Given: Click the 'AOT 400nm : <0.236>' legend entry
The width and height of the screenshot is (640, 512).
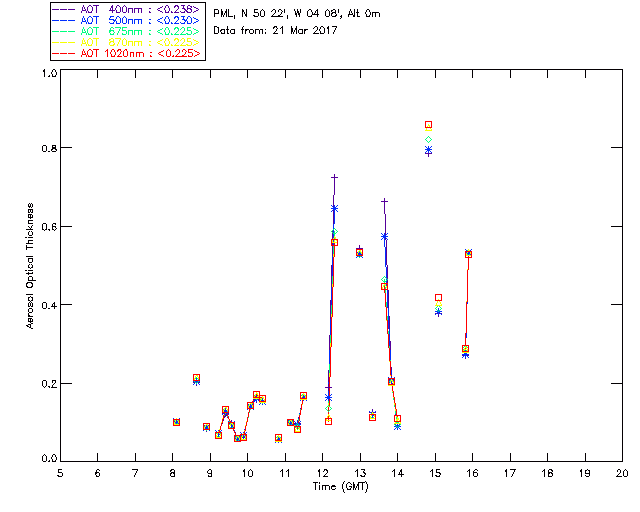Looking at the screenshot, I should (x=126, y=9).
